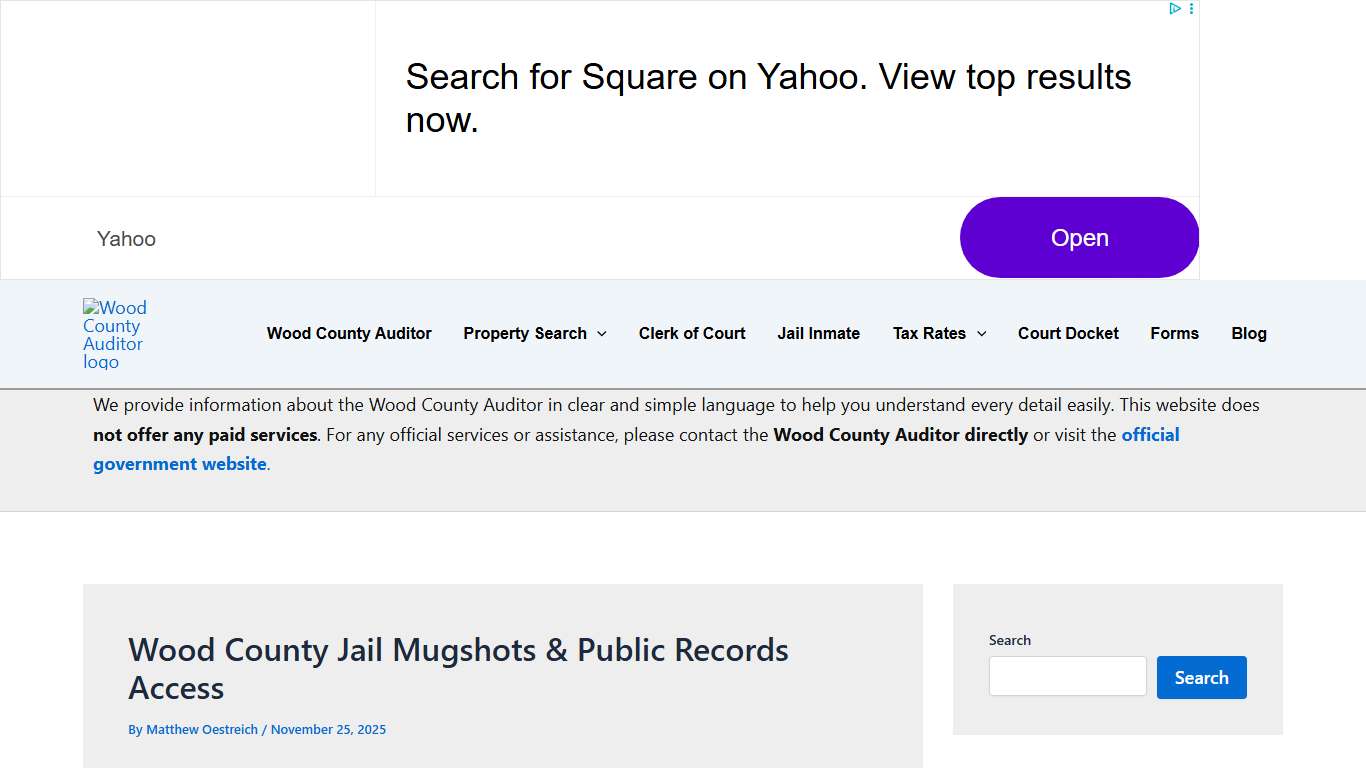Select Court Docket from the navigation
The image size is (1366, 768).
coord(1067,333)
